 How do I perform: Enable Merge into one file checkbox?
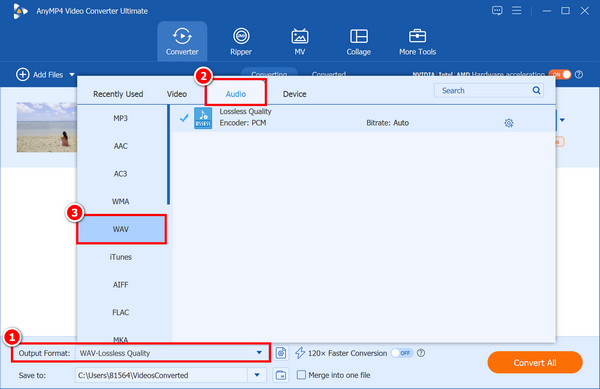[302, 374]
